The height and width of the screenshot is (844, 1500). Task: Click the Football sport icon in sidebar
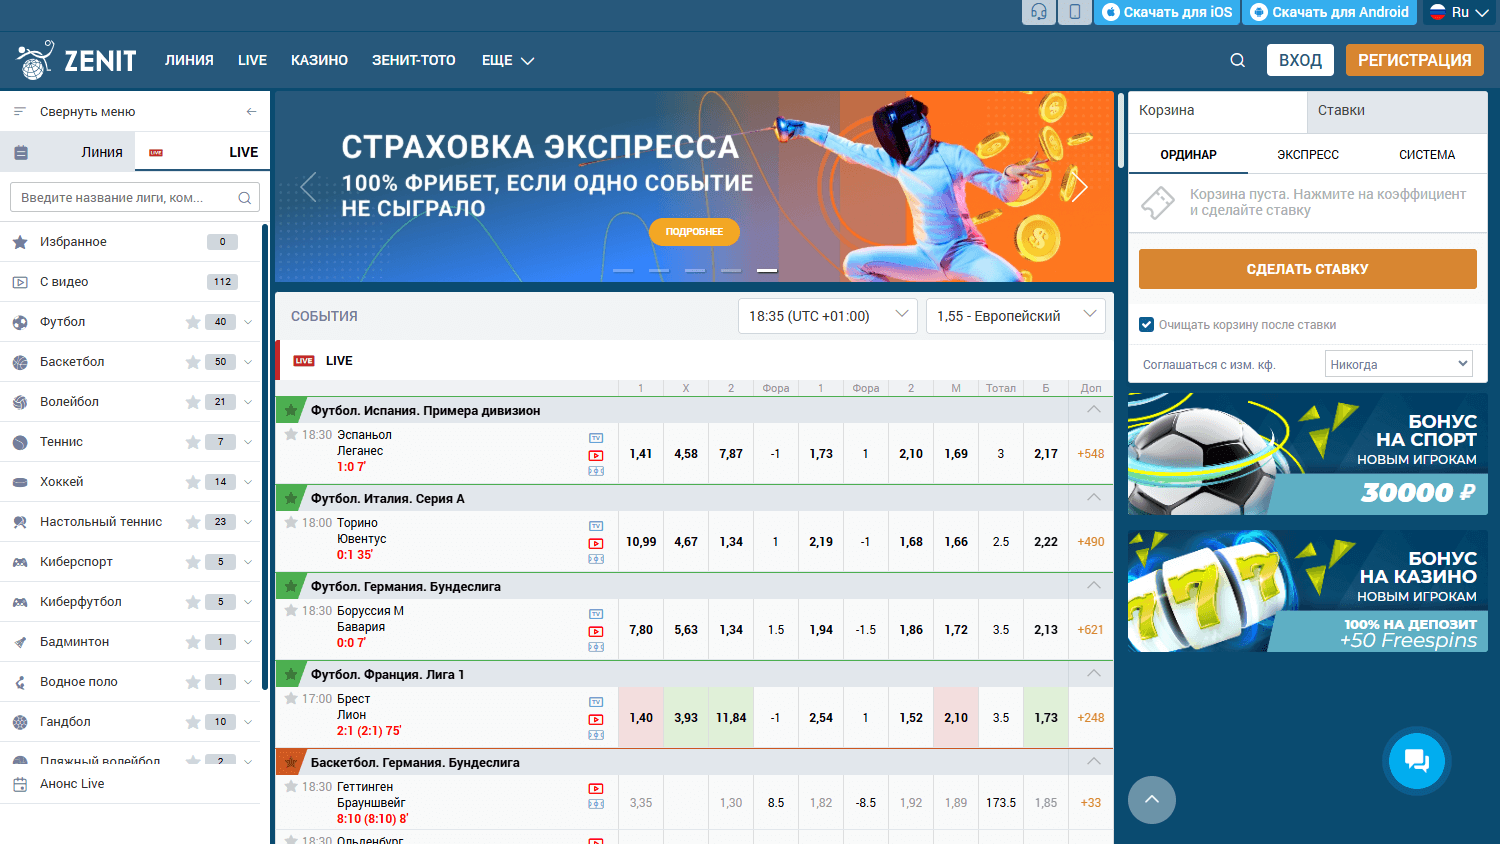(20, 322)
